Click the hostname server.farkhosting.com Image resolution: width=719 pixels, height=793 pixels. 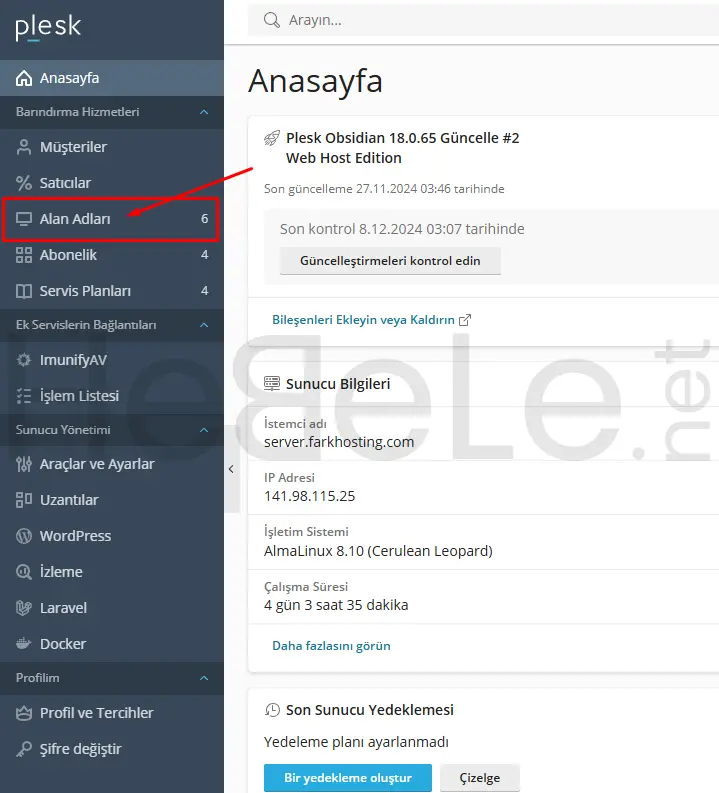coord(339,442)
